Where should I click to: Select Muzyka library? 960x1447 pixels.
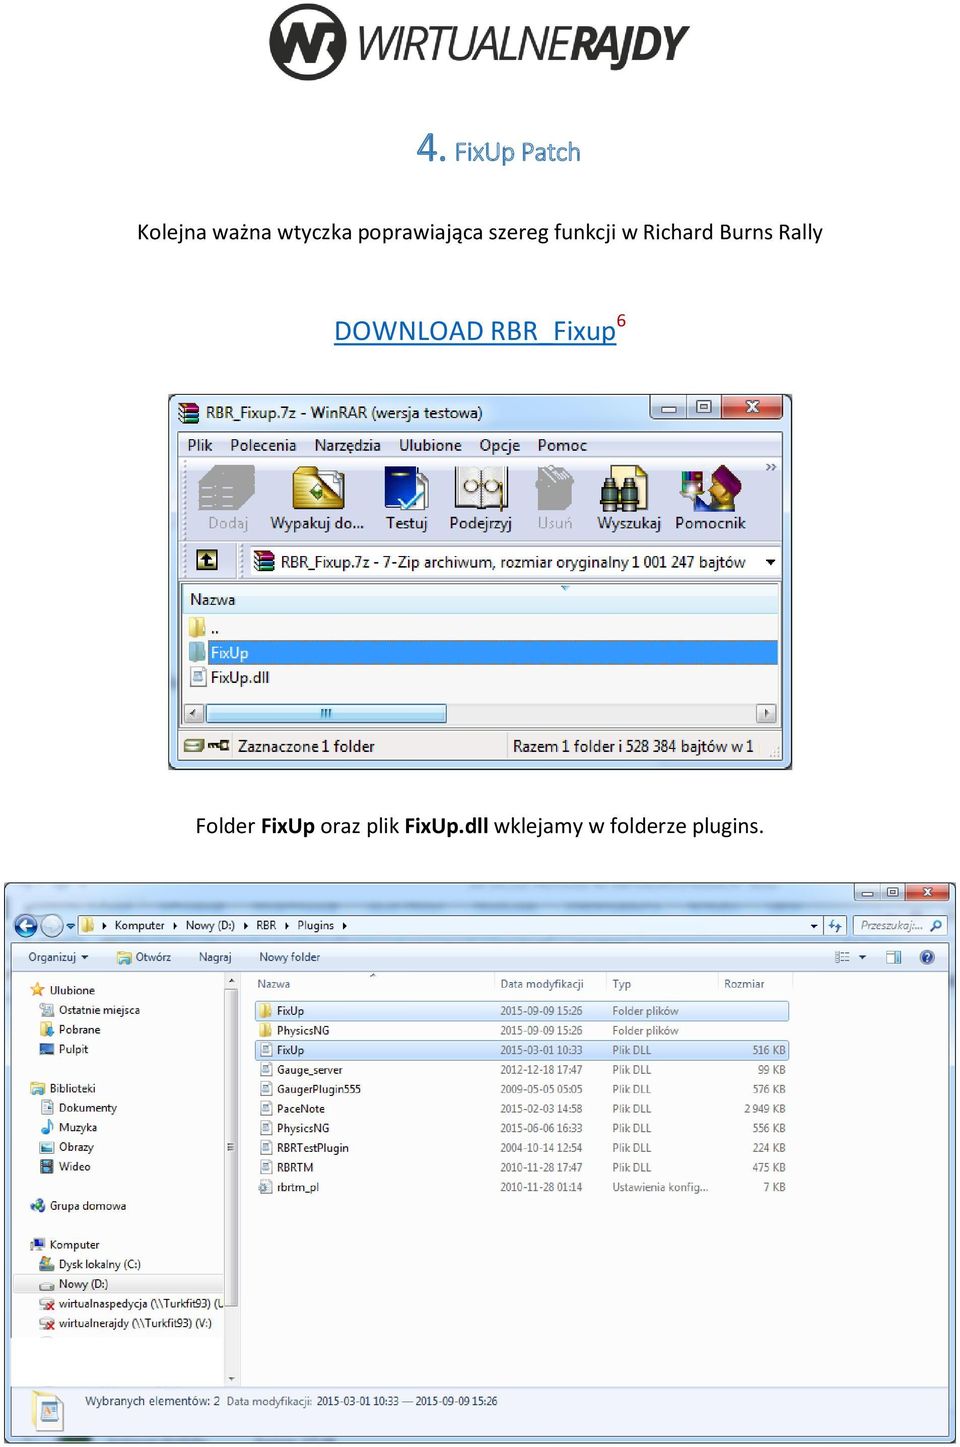click(x=77, y=1127)
